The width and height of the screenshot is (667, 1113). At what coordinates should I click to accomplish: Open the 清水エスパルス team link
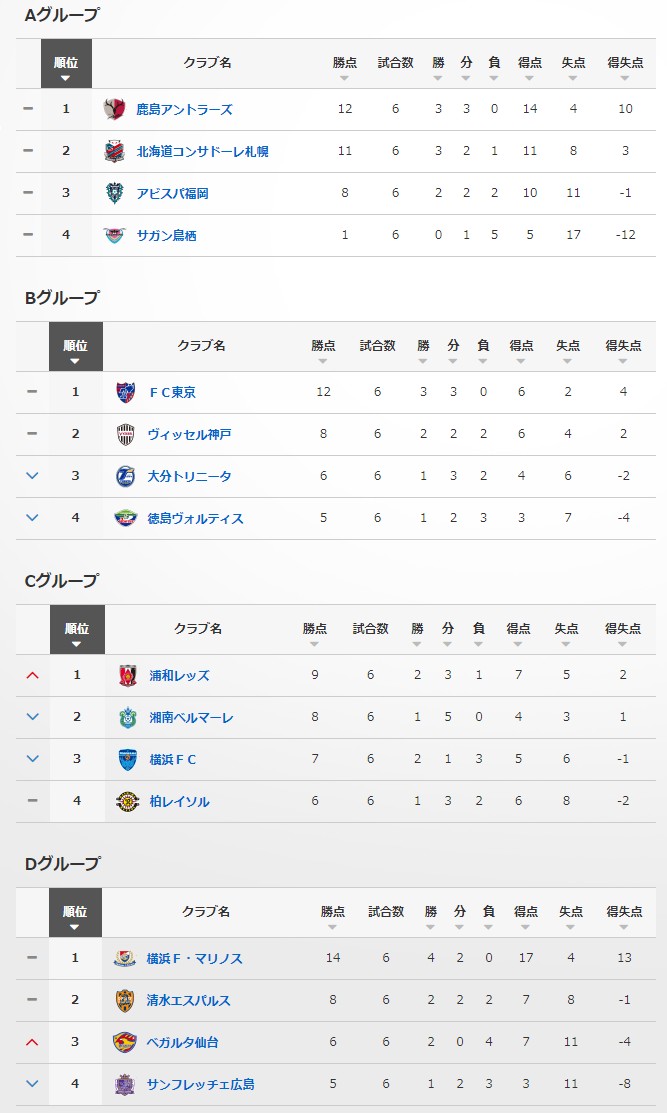click(x=188, y=1000)
